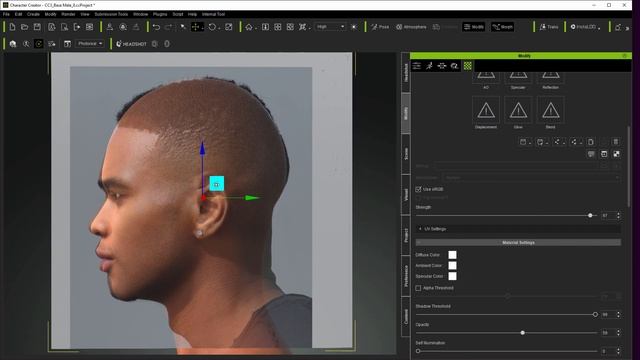The width and height of the screenshot is (640, 360).
Task: Select the Move gizmo tool
Action: 196,27
